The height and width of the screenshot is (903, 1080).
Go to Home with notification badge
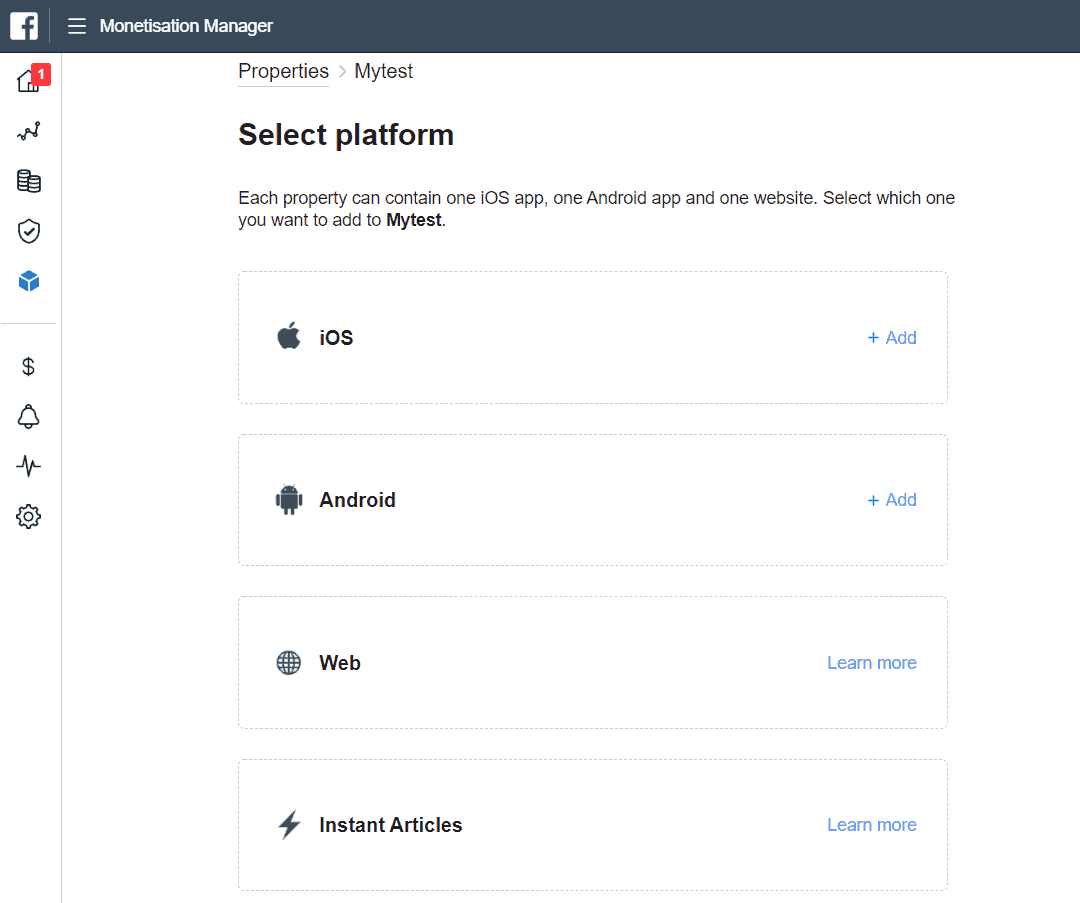coord(29,80)
